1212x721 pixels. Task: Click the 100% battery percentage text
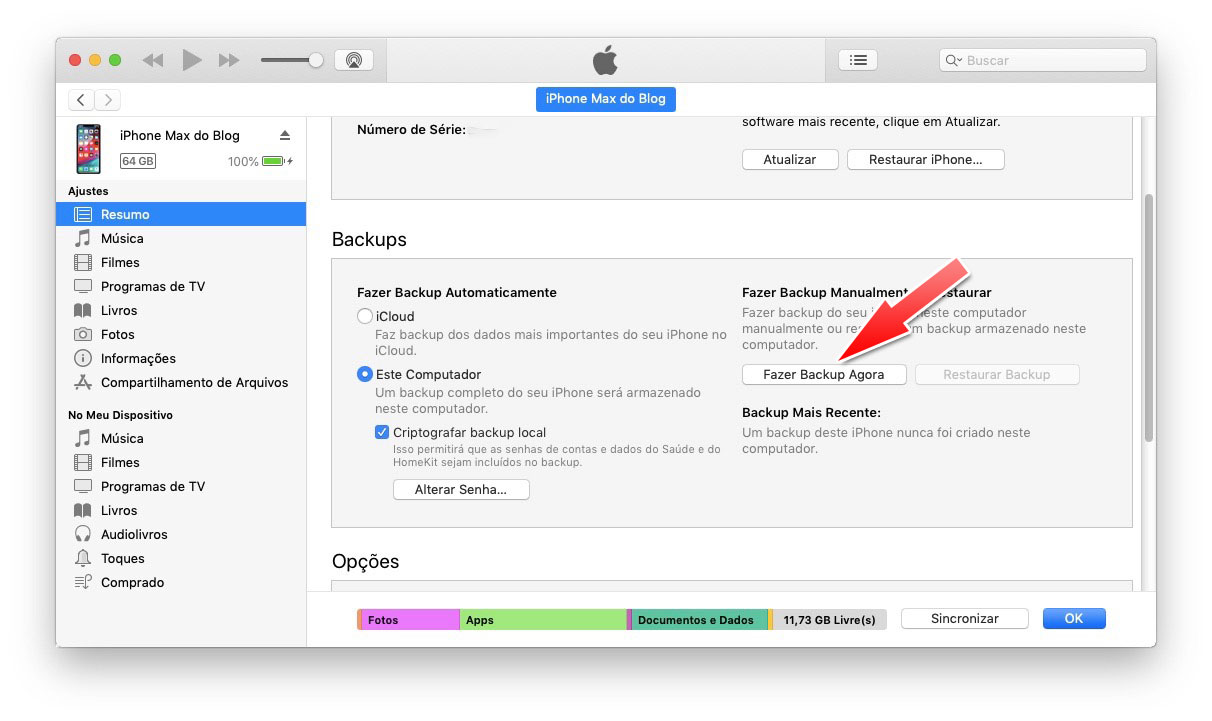(x=243, y=161)
